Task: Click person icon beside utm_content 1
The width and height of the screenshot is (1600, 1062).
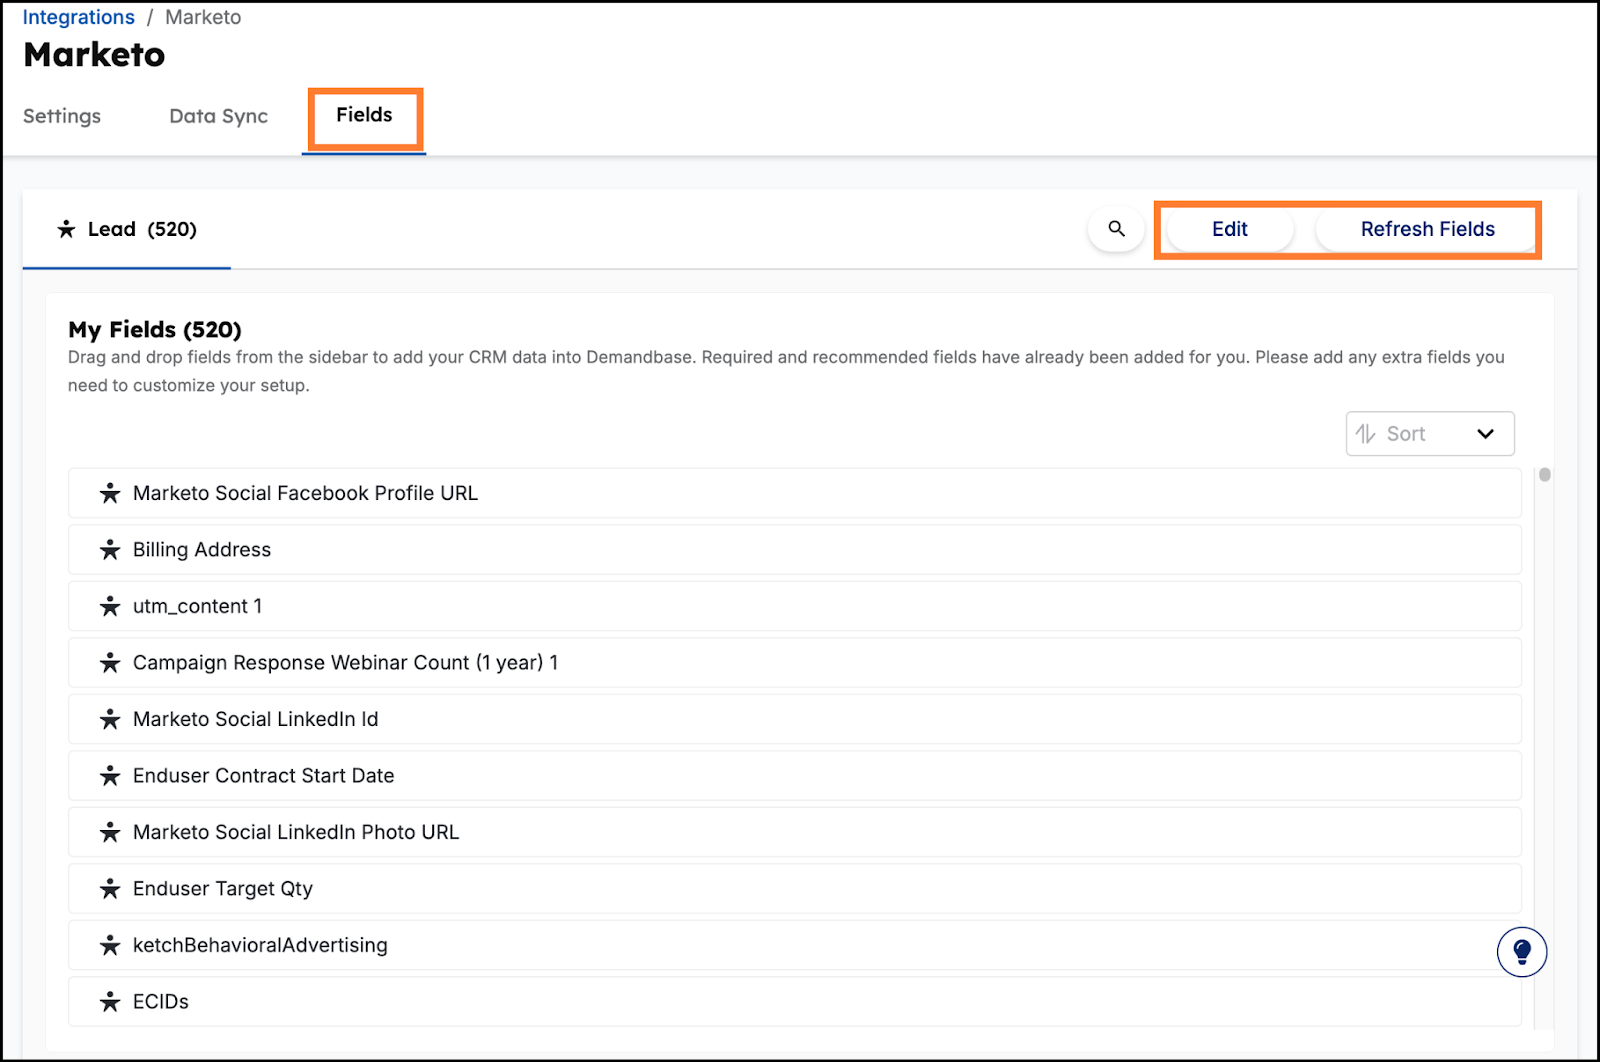Action: point(110,606)
